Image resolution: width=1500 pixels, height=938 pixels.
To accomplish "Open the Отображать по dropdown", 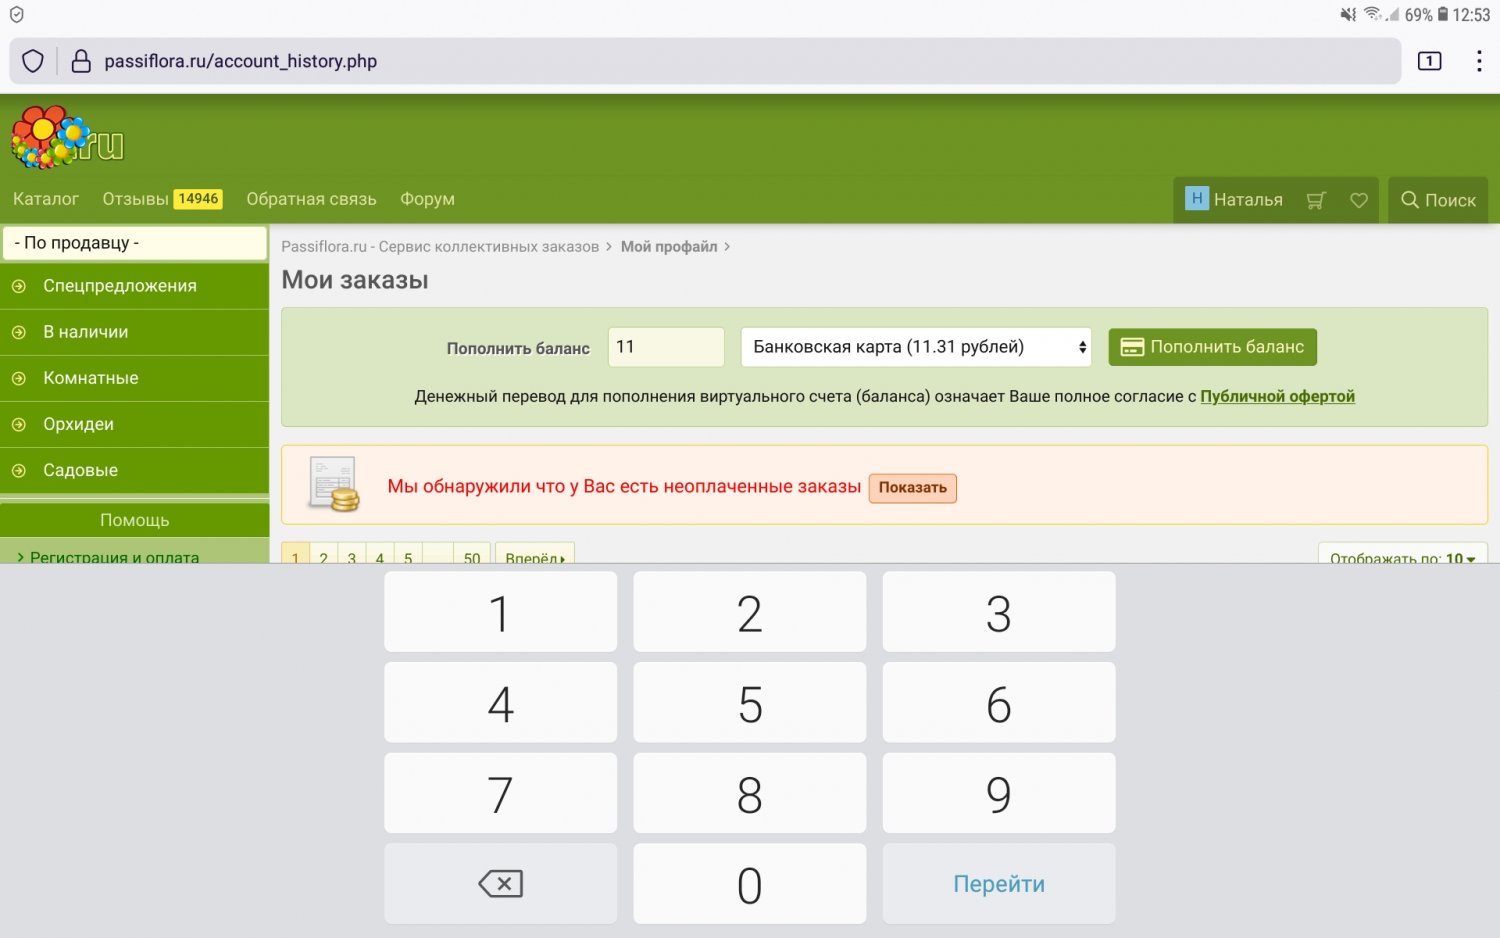I will [1402, 556].
